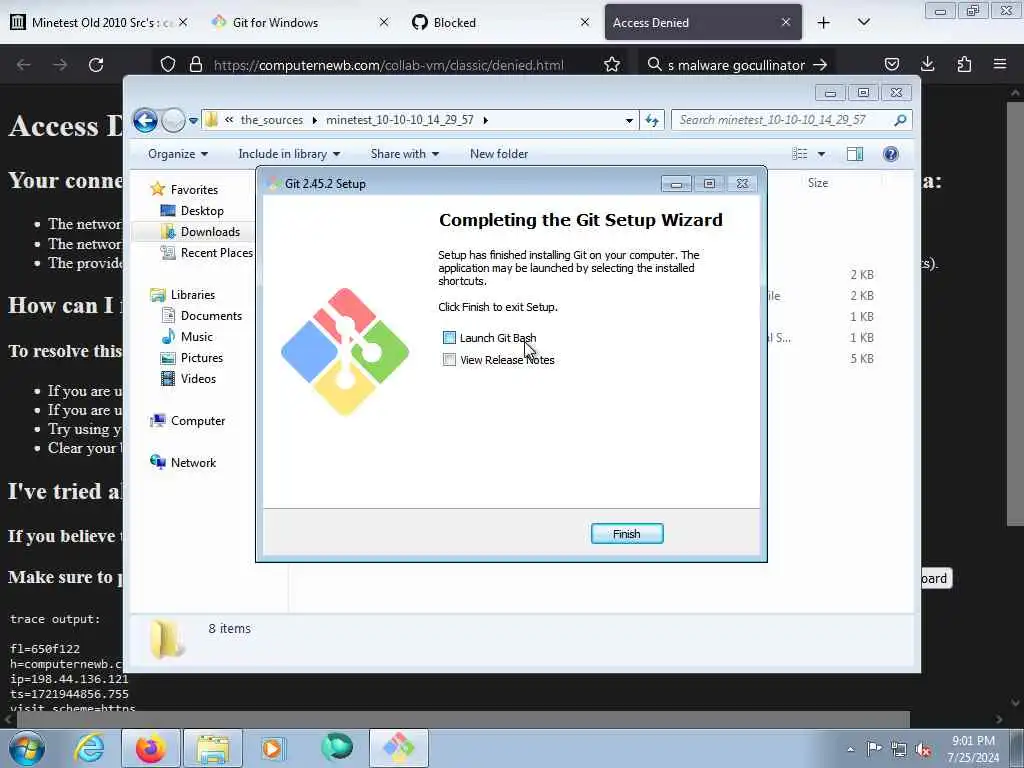Tick the Launch Git Bash checkbox

449,338
